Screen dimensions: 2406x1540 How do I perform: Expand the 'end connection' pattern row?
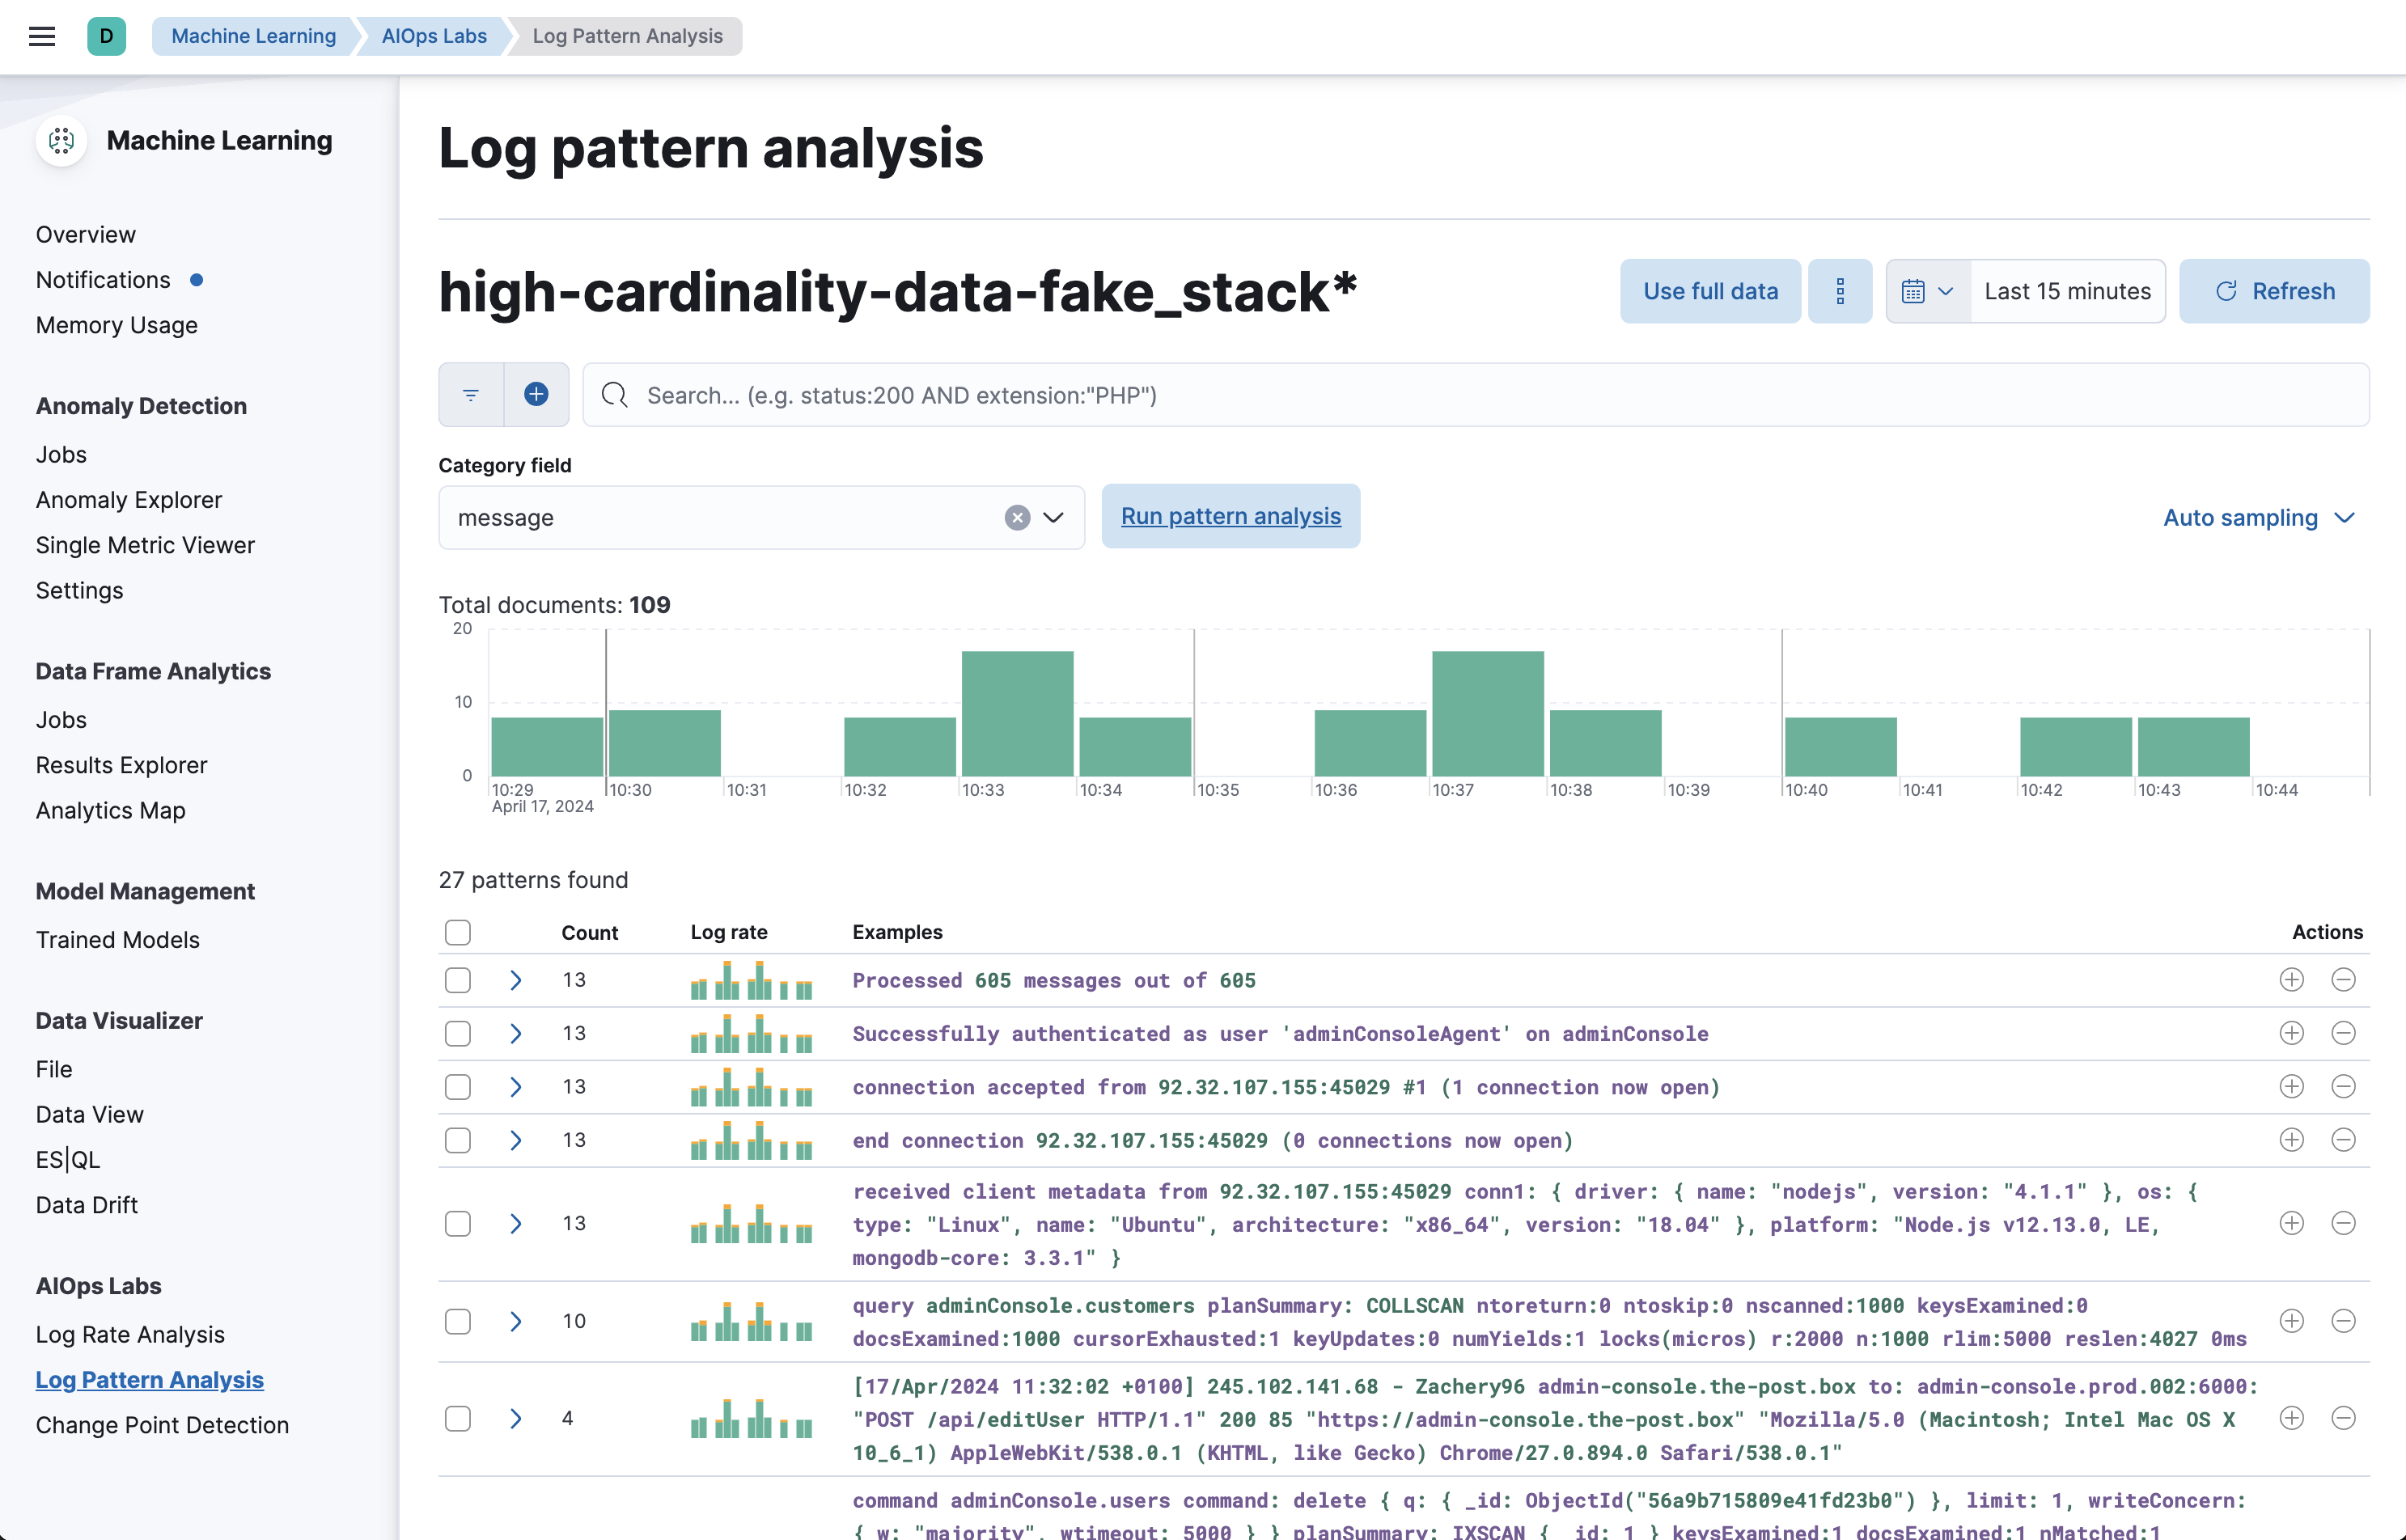point(516,1140)
